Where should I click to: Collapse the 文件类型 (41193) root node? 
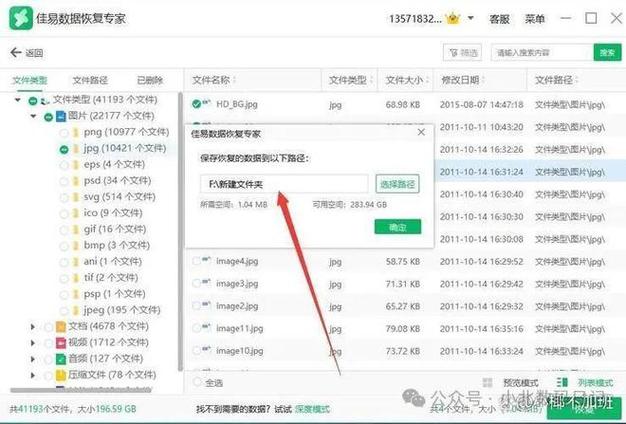[18, 100]
